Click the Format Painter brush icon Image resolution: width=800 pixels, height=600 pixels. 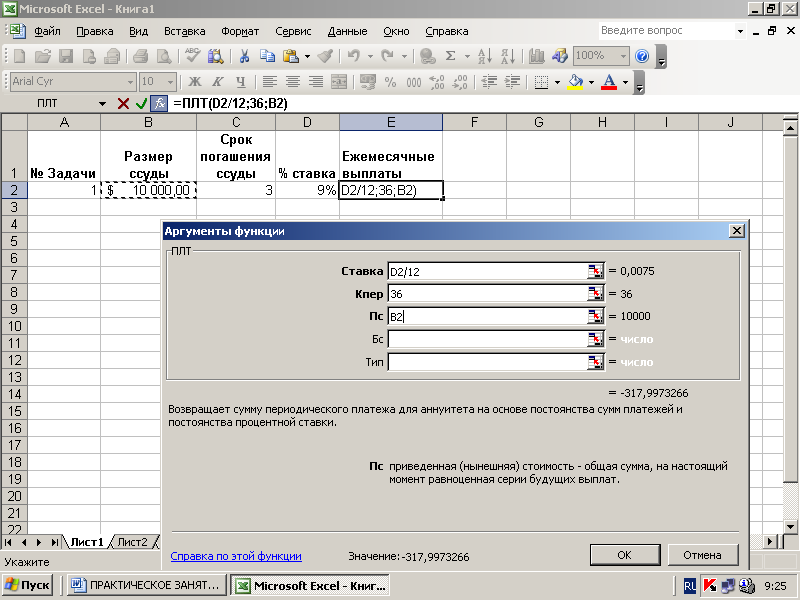[325, 56]
